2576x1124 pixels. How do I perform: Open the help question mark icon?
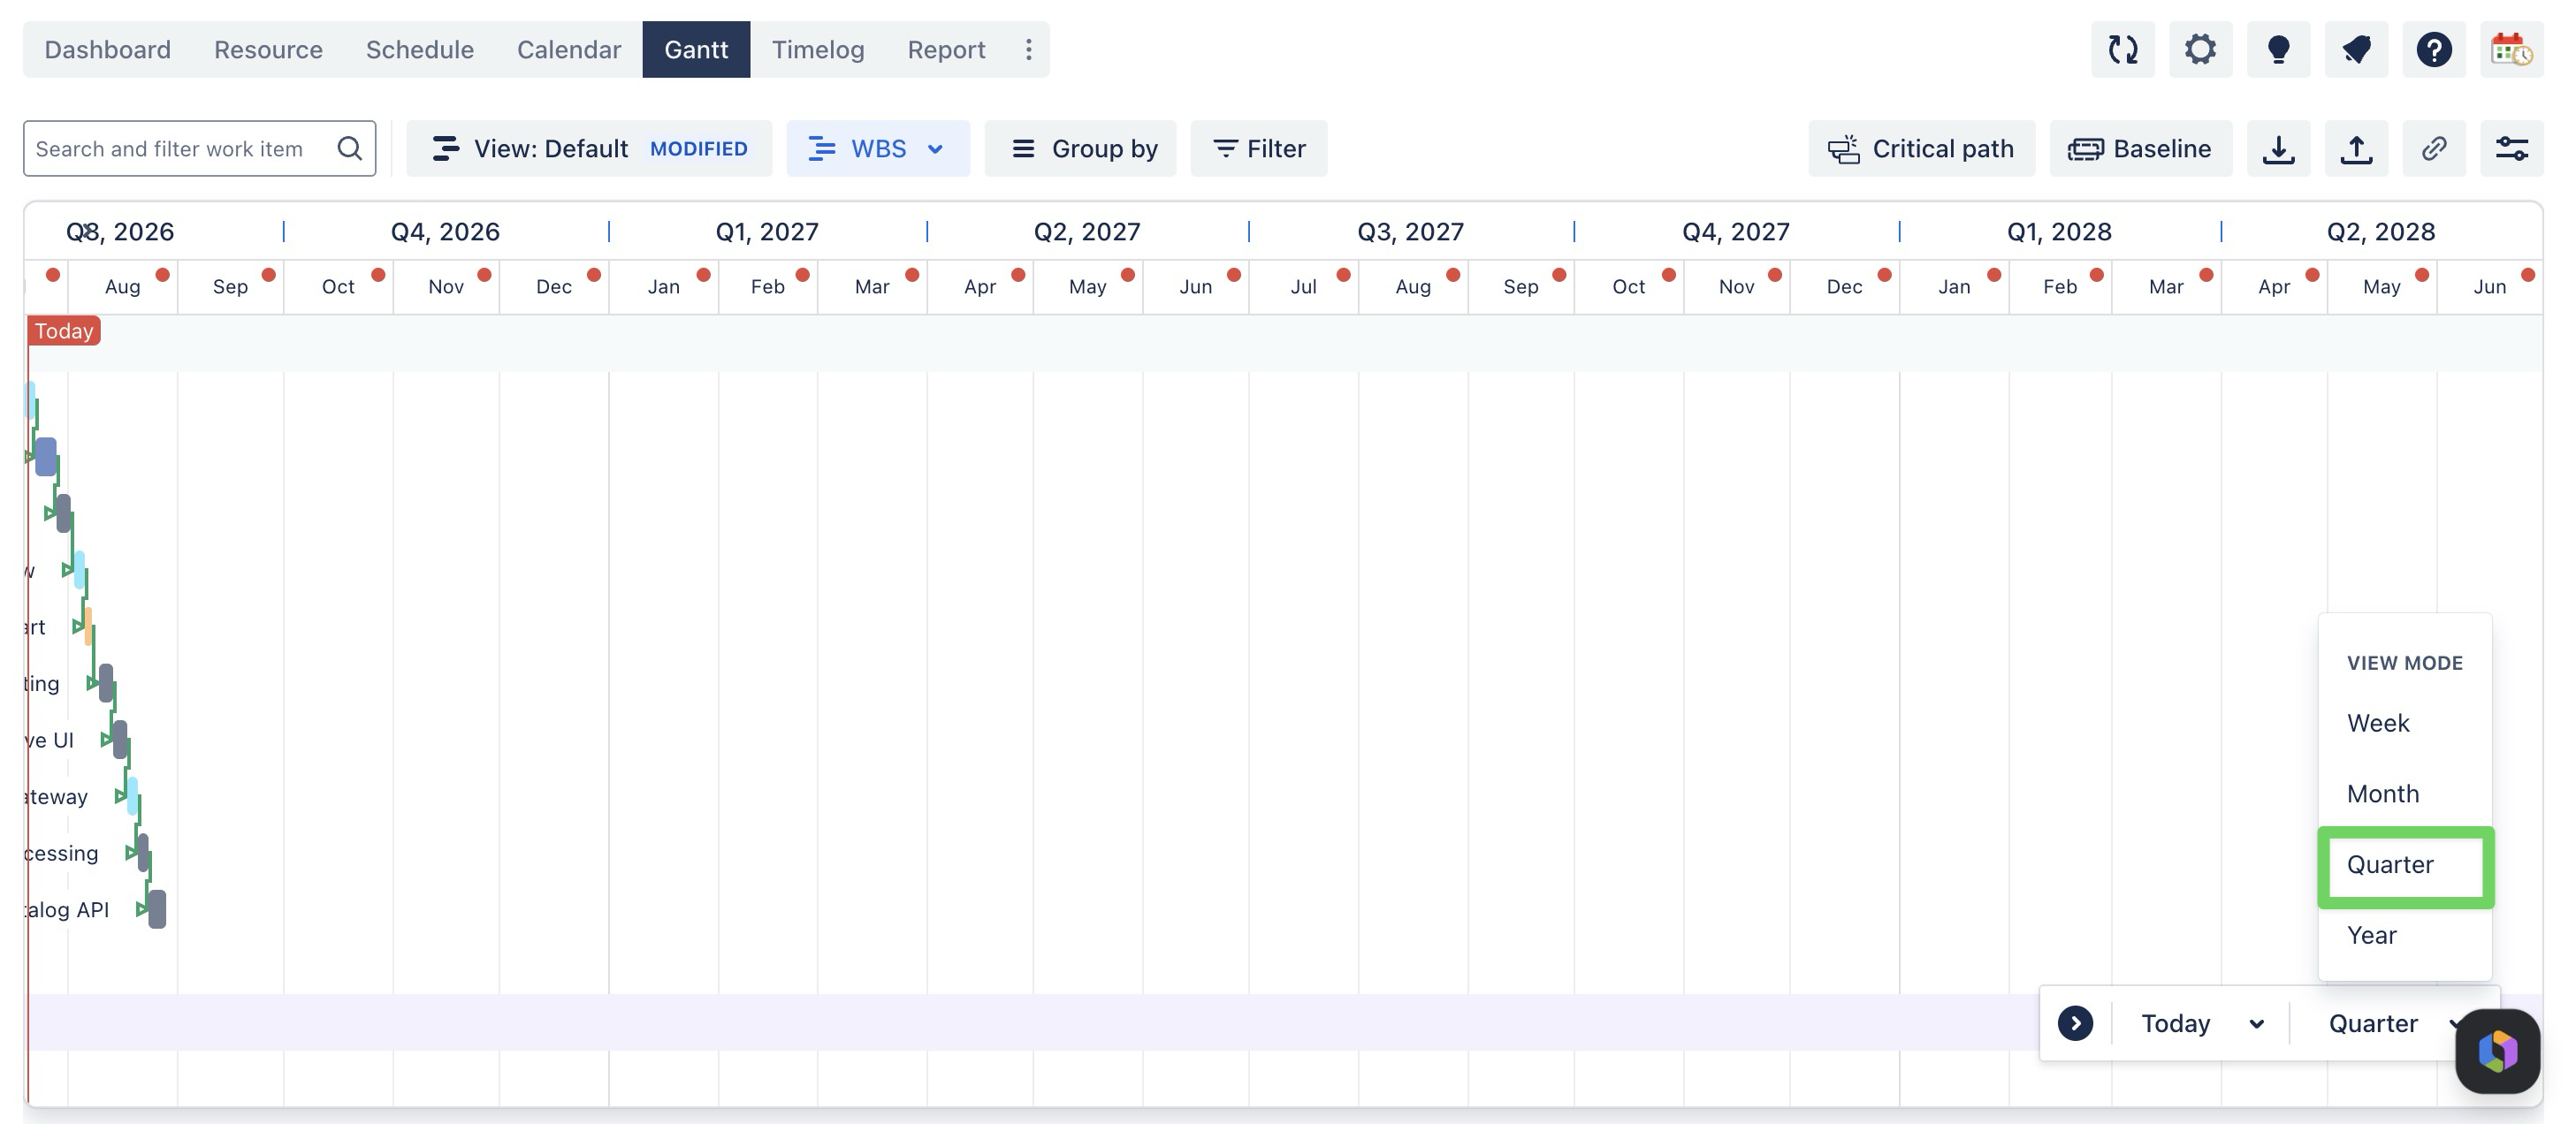pyautogui.click(x=2433, y=49)
